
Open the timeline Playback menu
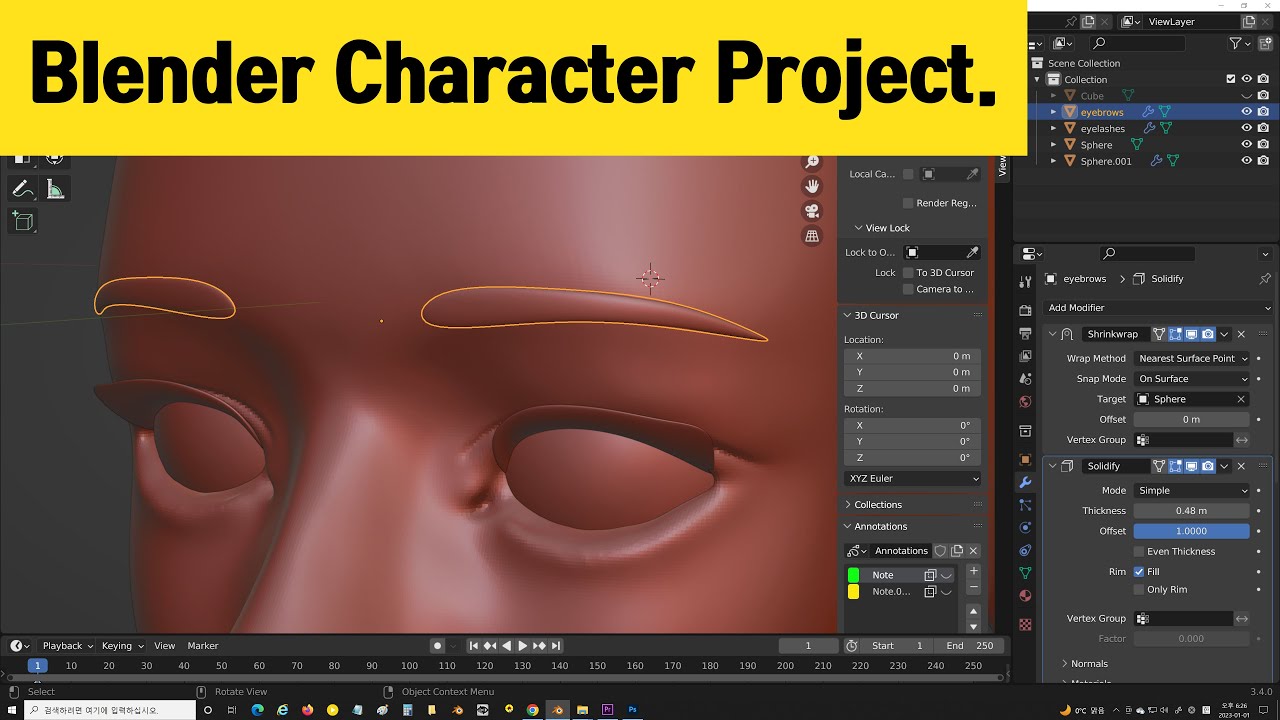[x=67, y=646]
